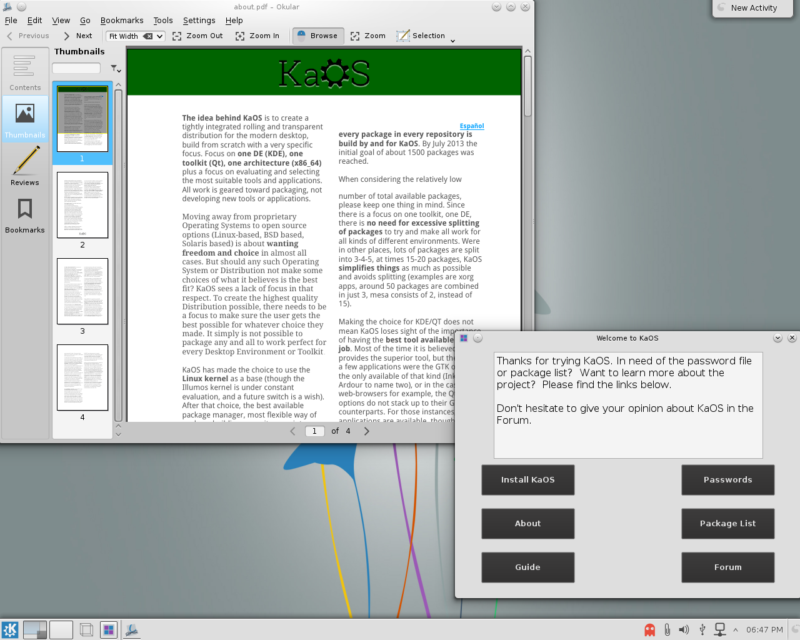This screenshot has width=800, height=640.
Task: Open the Español link in document
Action: point(471,126)
